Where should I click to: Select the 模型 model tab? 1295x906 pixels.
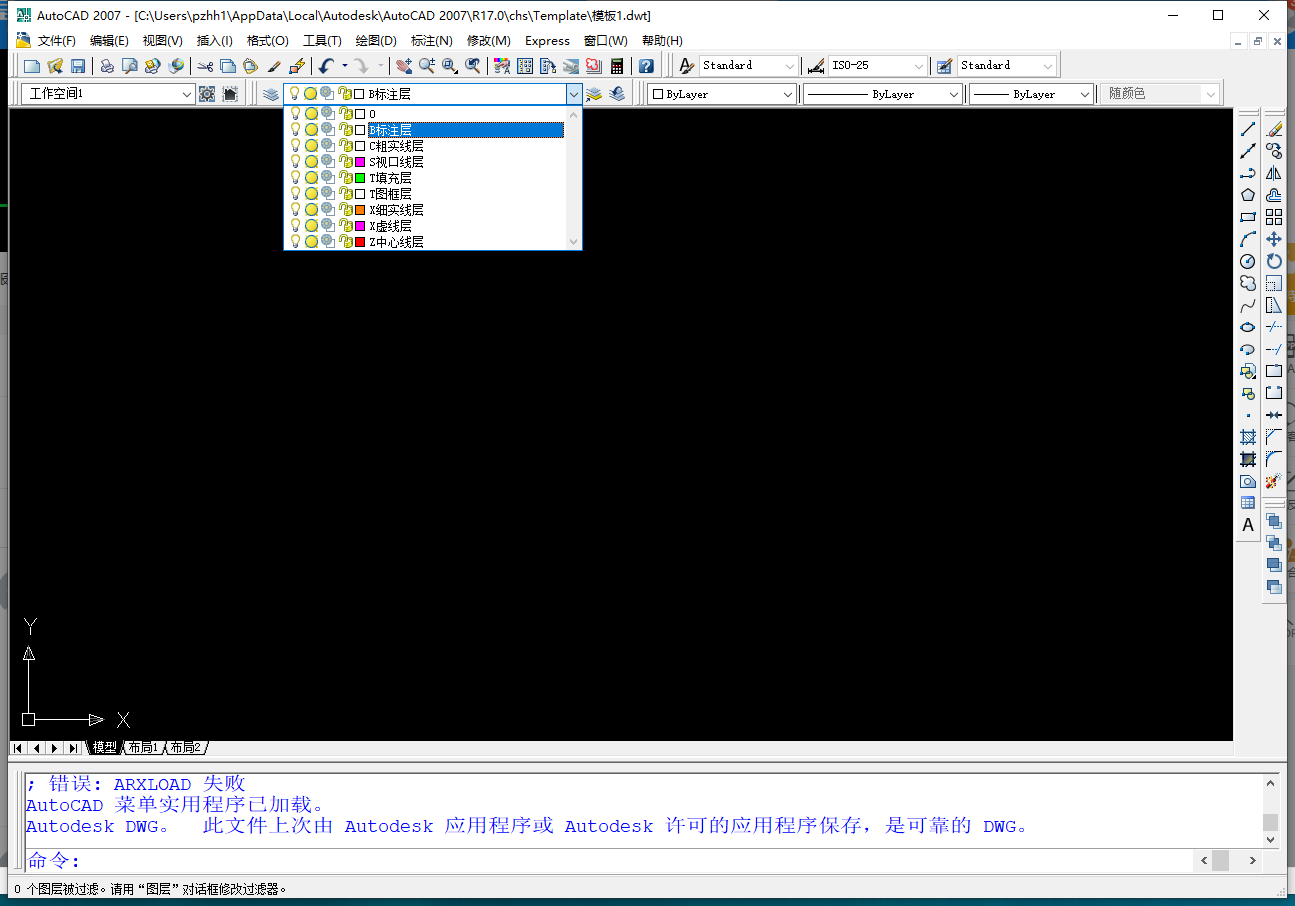104,748
